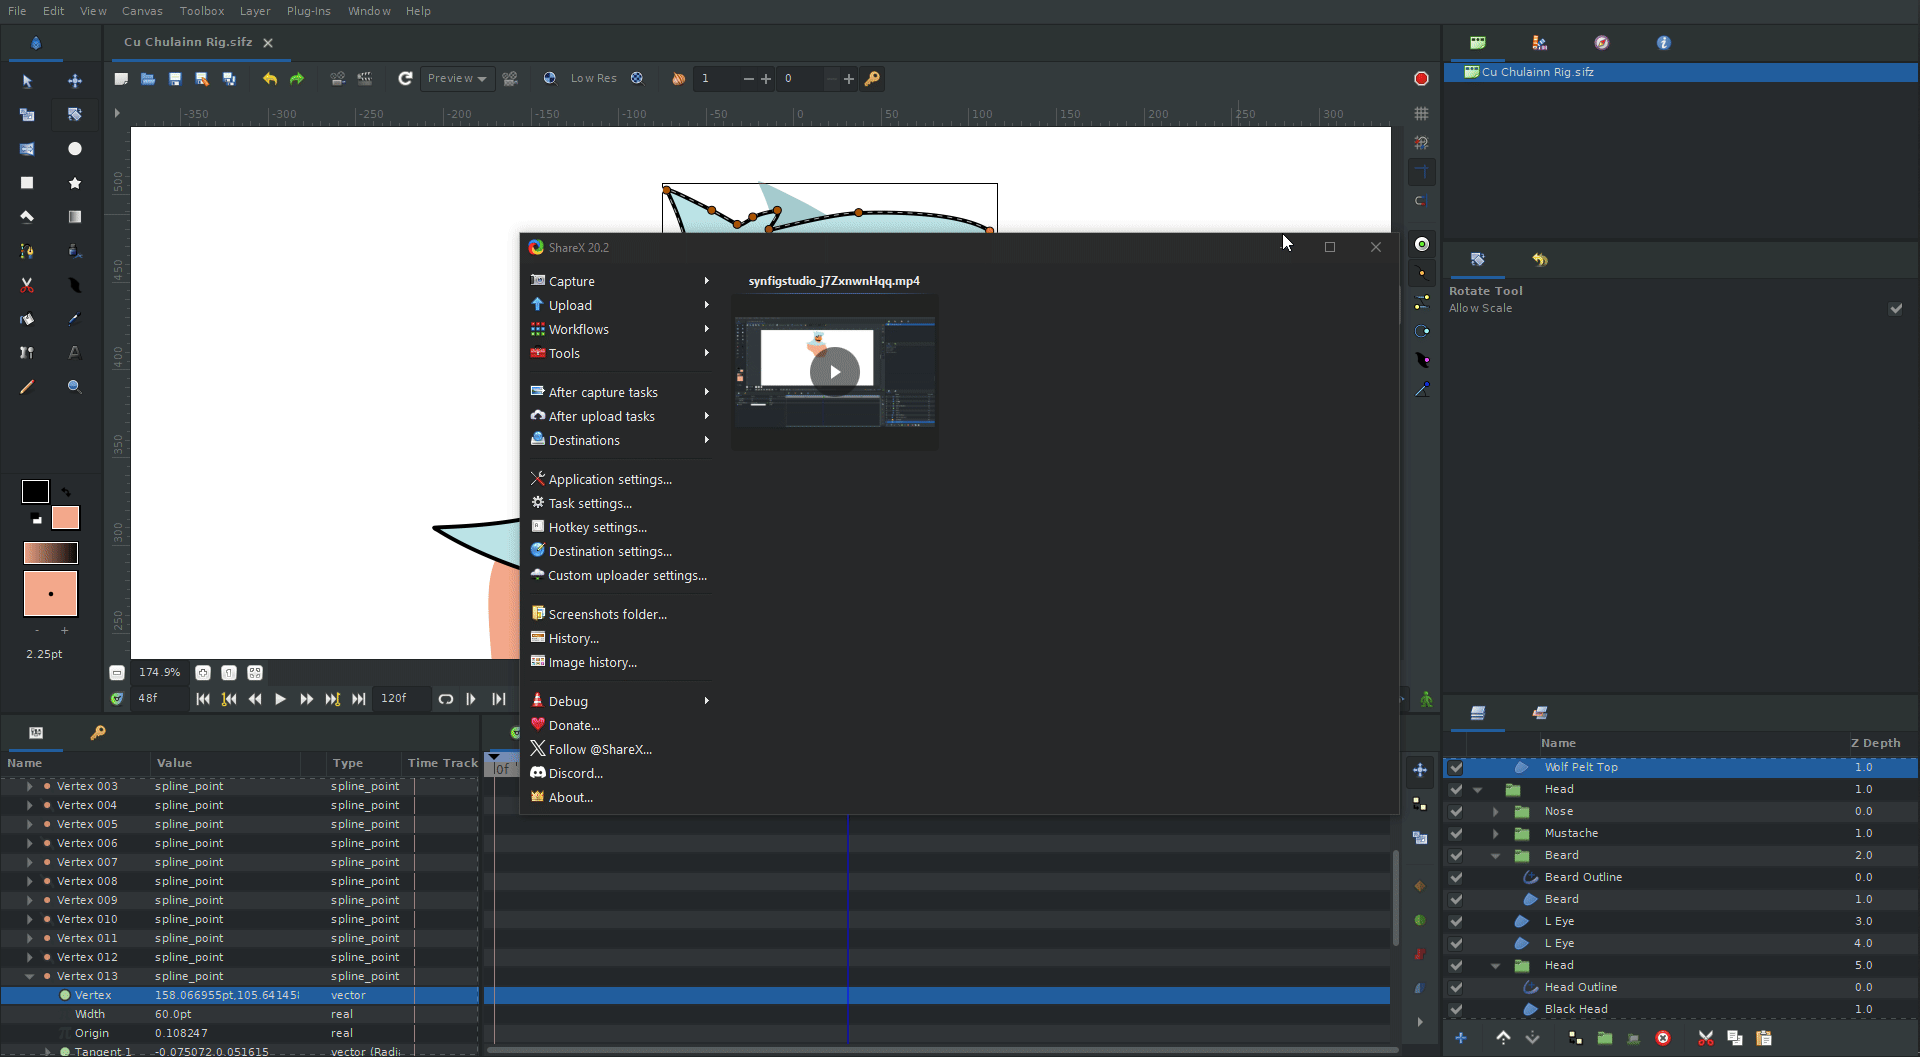Open the Toolbox menu
This screenshot has width=1920, height=1057.
click(202, 11)
